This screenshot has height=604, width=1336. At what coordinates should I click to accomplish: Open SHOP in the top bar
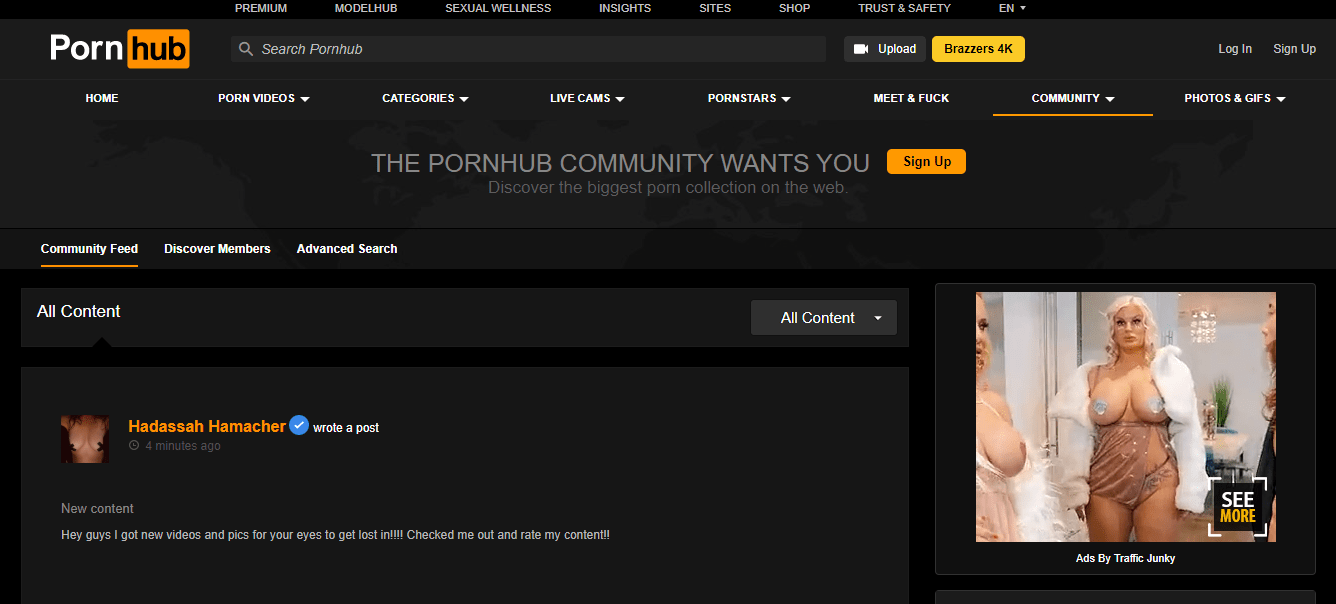point(794,8)
